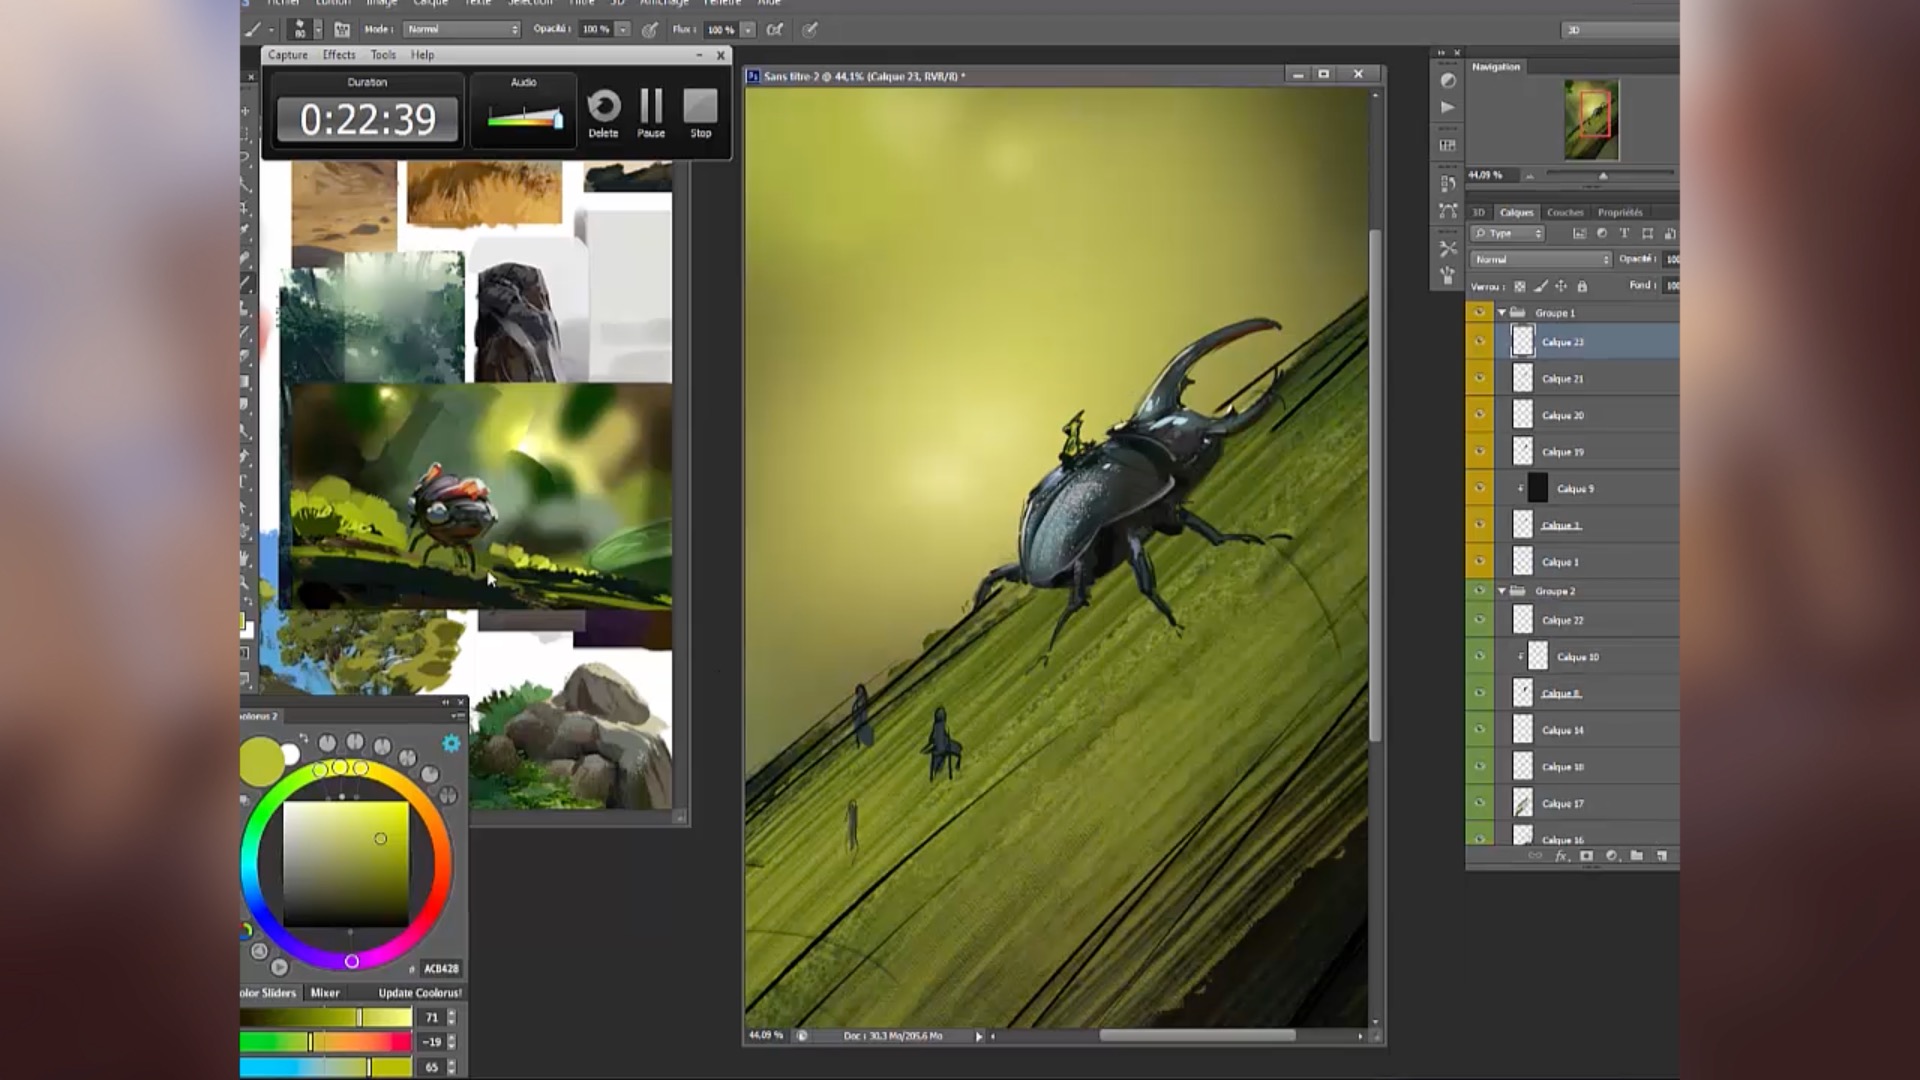Swap foreground and background colors in Coolorus
The height and width of the screenshot is (1080, 1920).
[x=303, y=739]
